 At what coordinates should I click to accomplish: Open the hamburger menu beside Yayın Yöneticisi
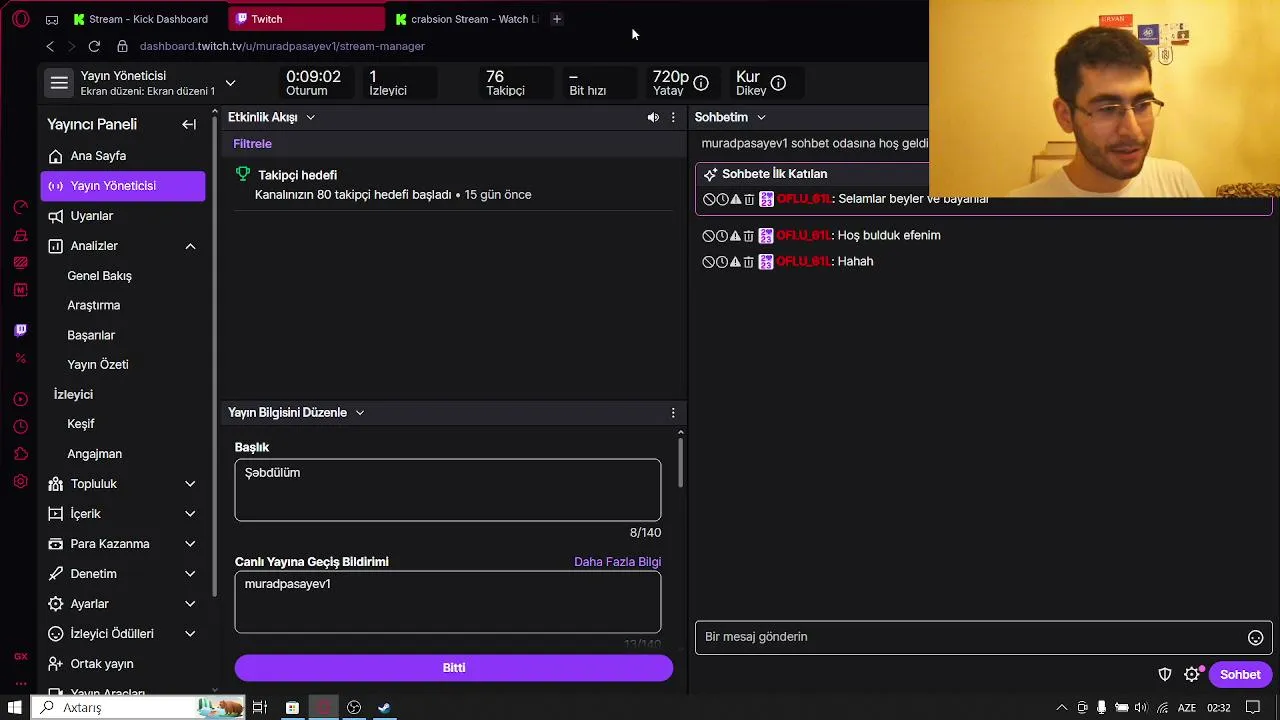(59, 83)
